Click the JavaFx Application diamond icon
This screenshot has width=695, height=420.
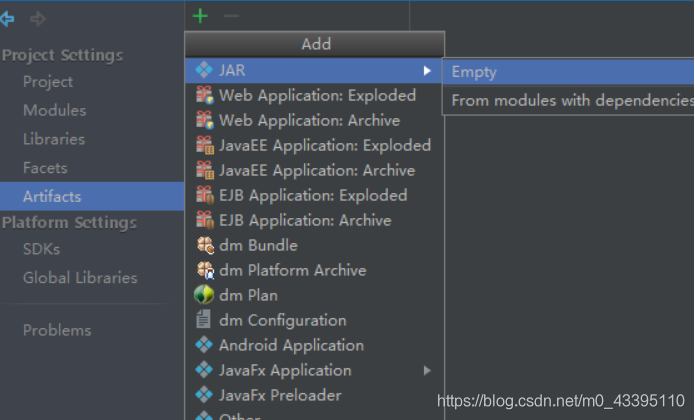(x=204, y=370)
